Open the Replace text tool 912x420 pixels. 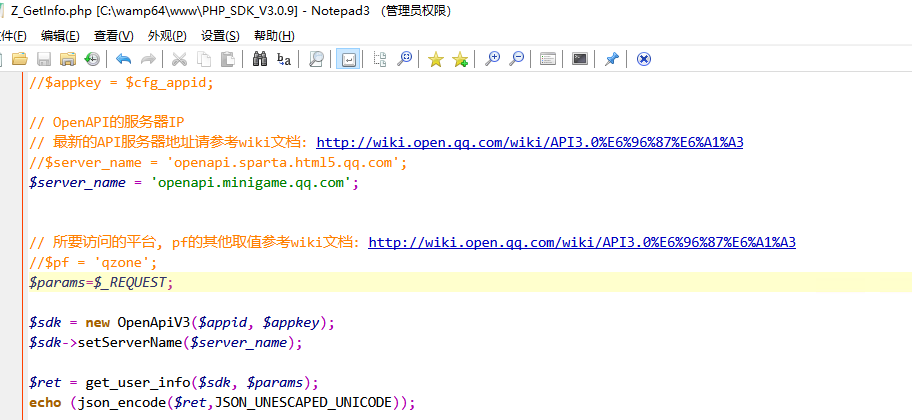pos(284,59)
